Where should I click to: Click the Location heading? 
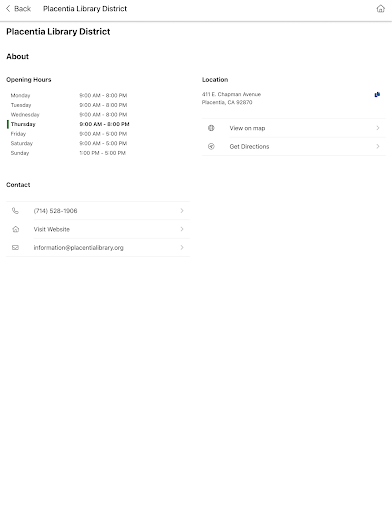tap(215, 80)
